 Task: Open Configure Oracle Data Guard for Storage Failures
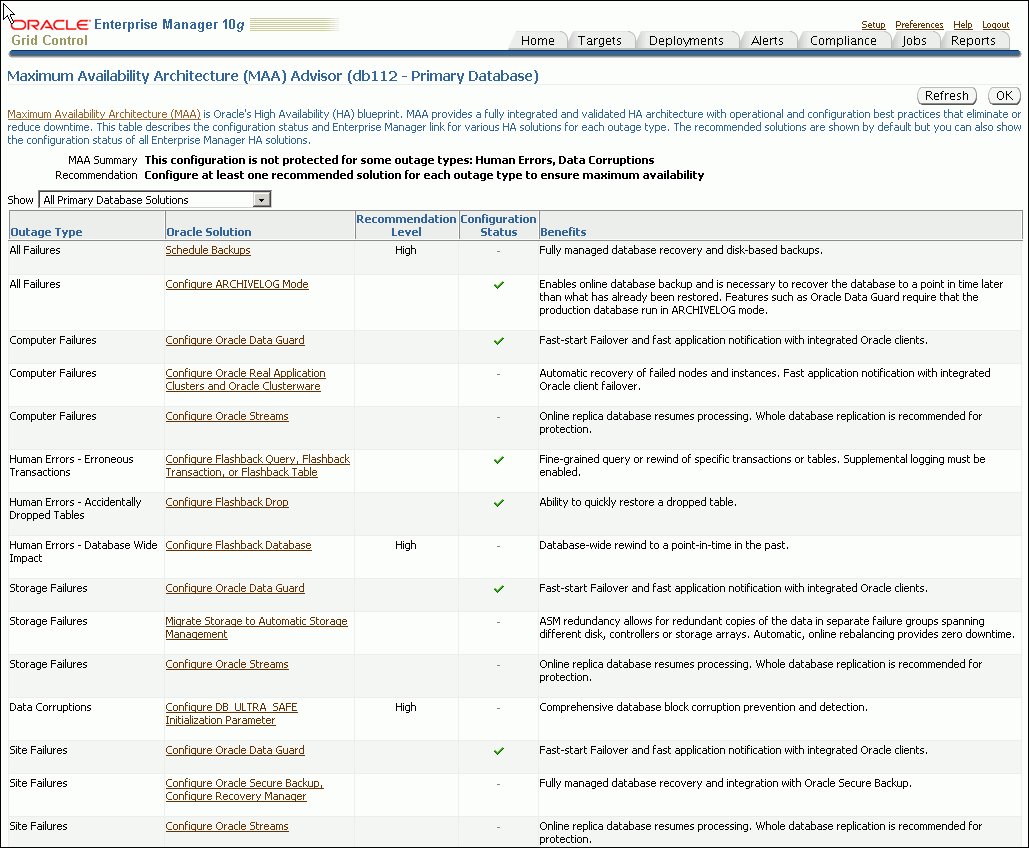click(x=235, y=588)
